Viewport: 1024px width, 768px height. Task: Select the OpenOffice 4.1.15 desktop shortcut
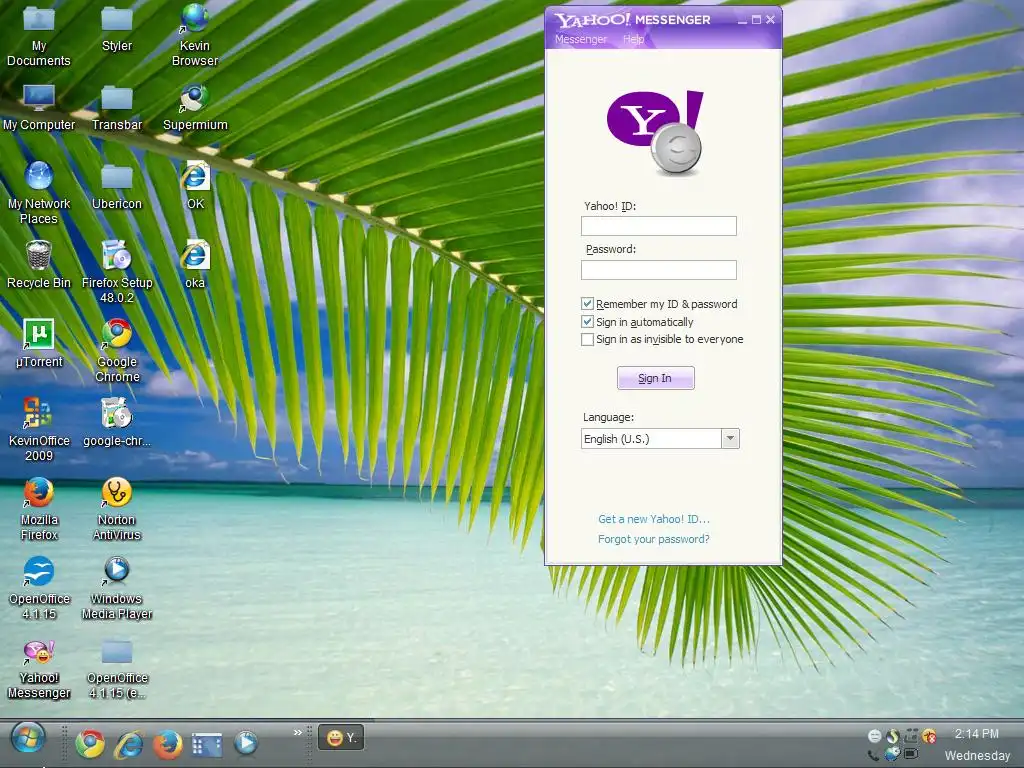[39, 588]
